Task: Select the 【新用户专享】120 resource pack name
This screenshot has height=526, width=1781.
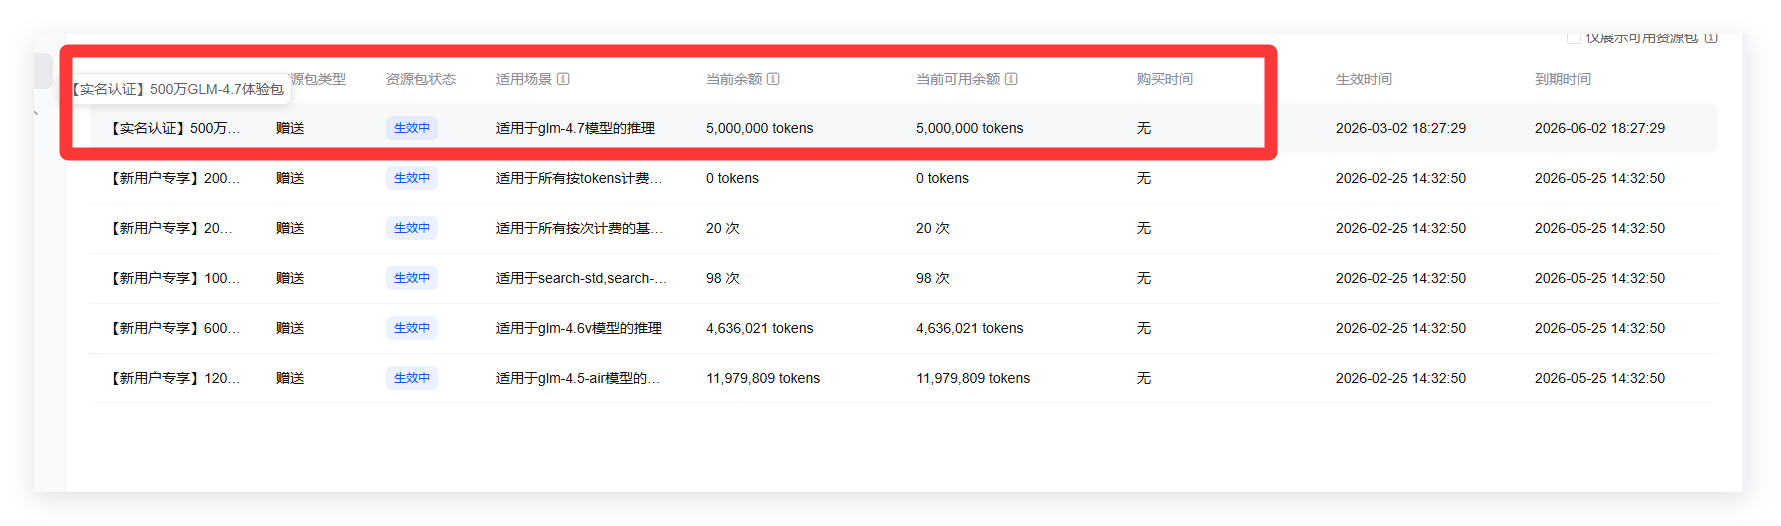Action: 174,378
